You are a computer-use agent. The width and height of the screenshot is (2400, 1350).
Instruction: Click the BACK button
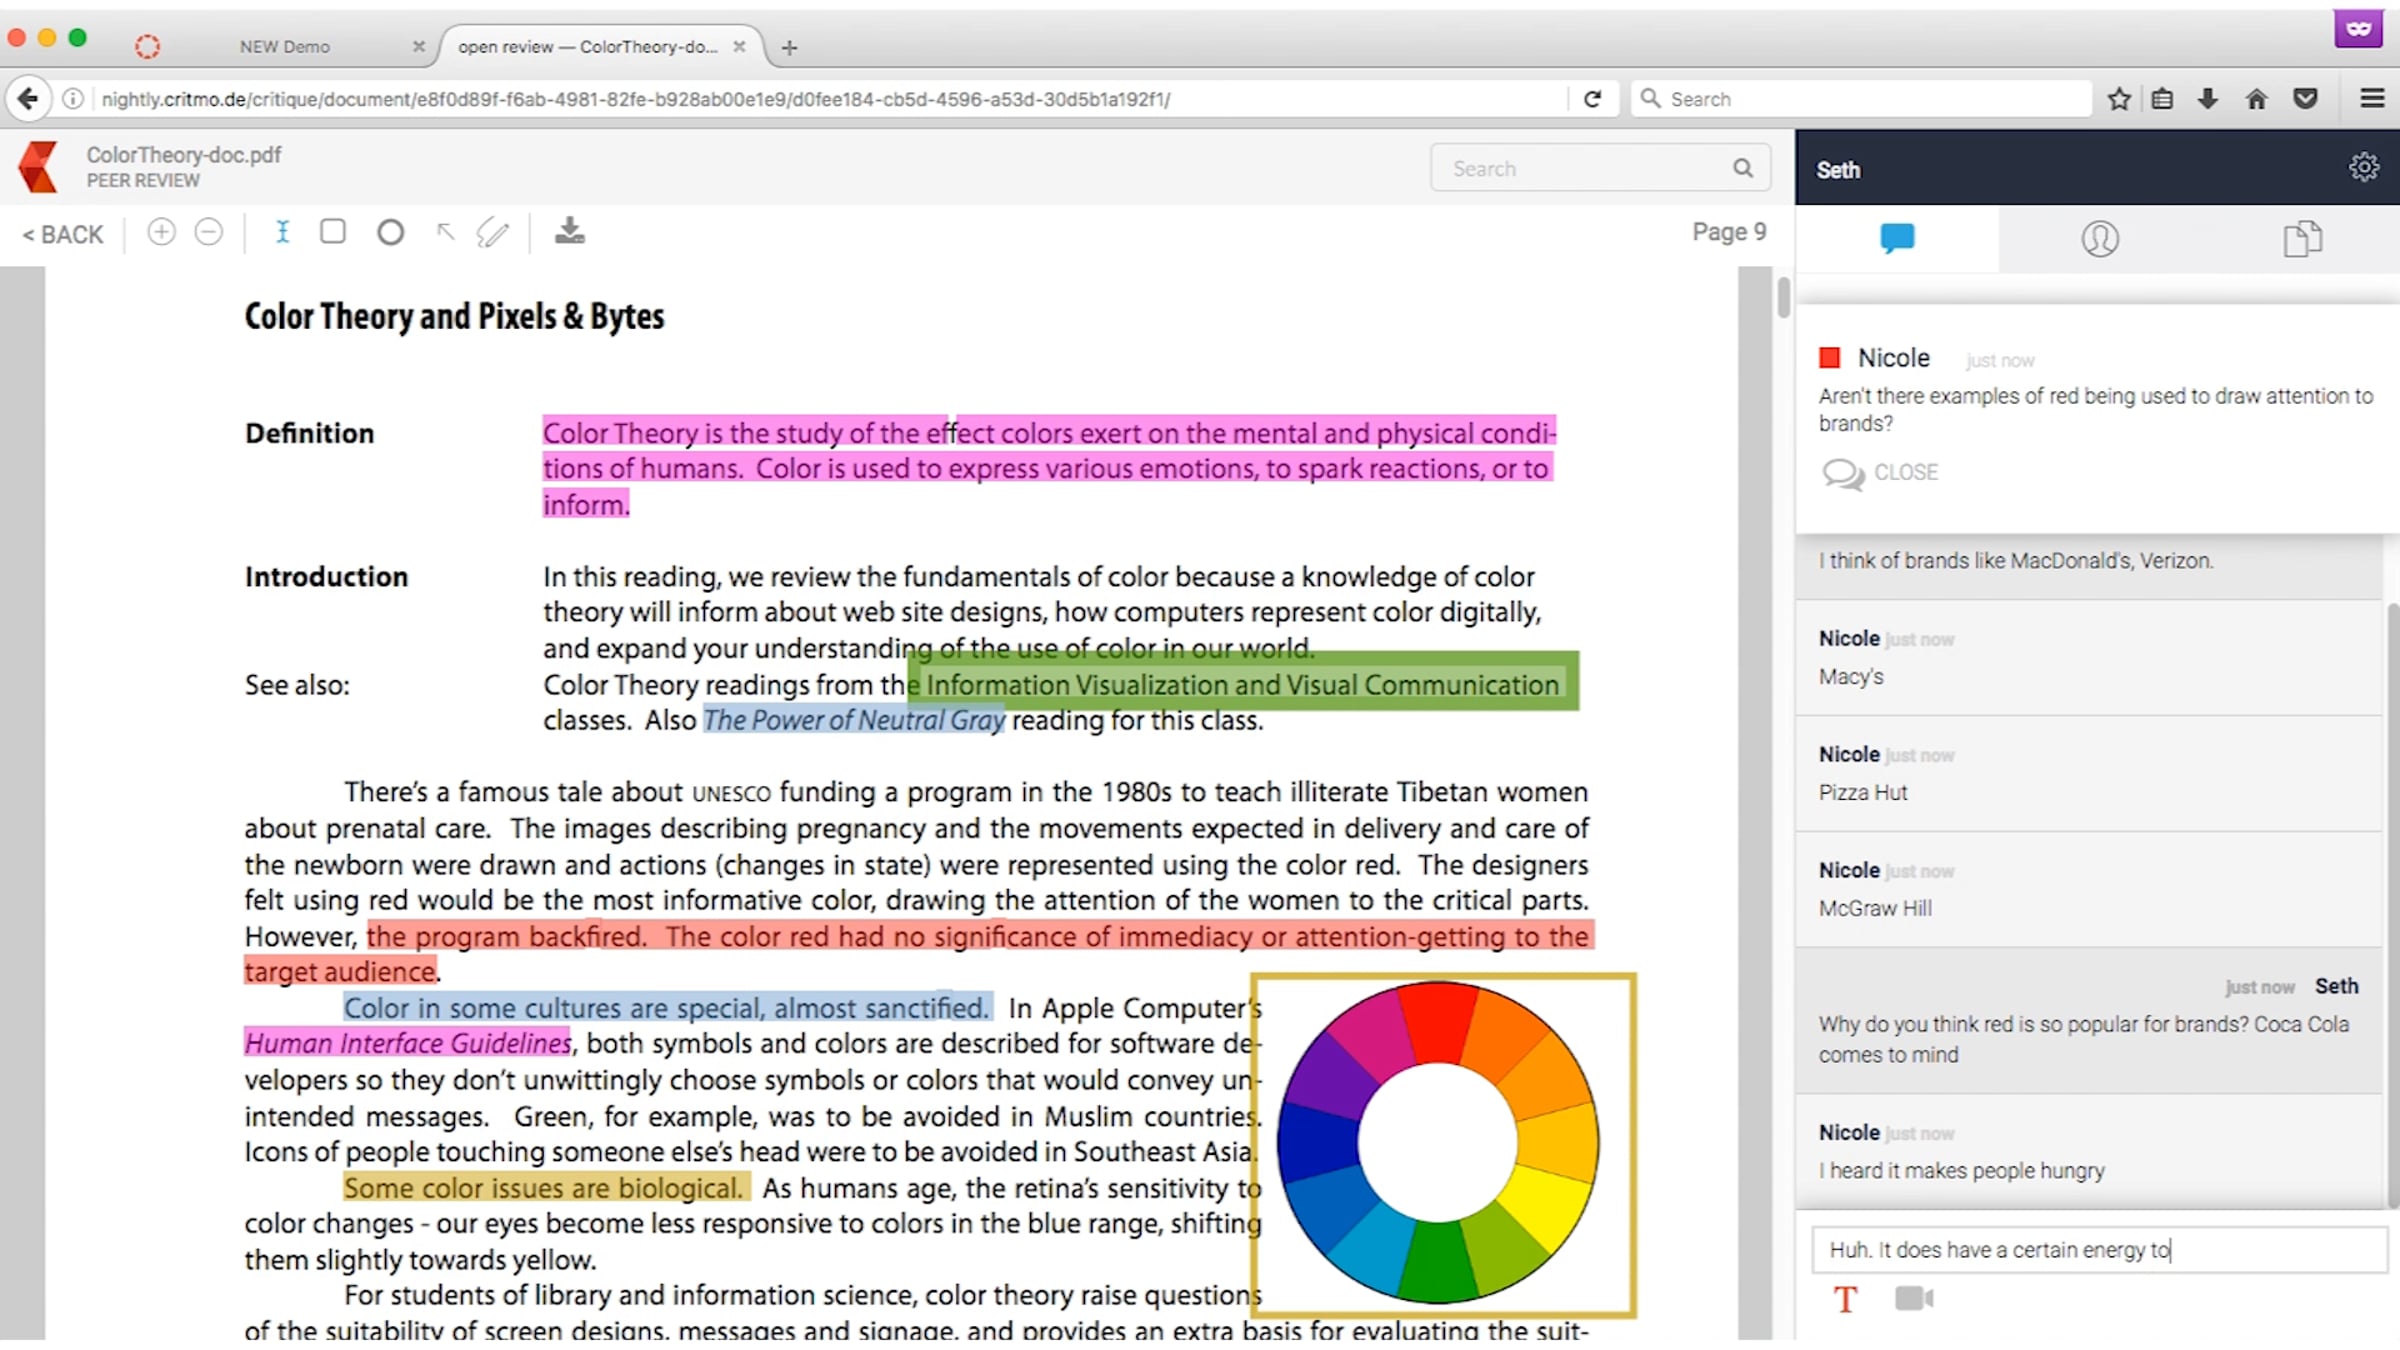[x=63, y=234]
